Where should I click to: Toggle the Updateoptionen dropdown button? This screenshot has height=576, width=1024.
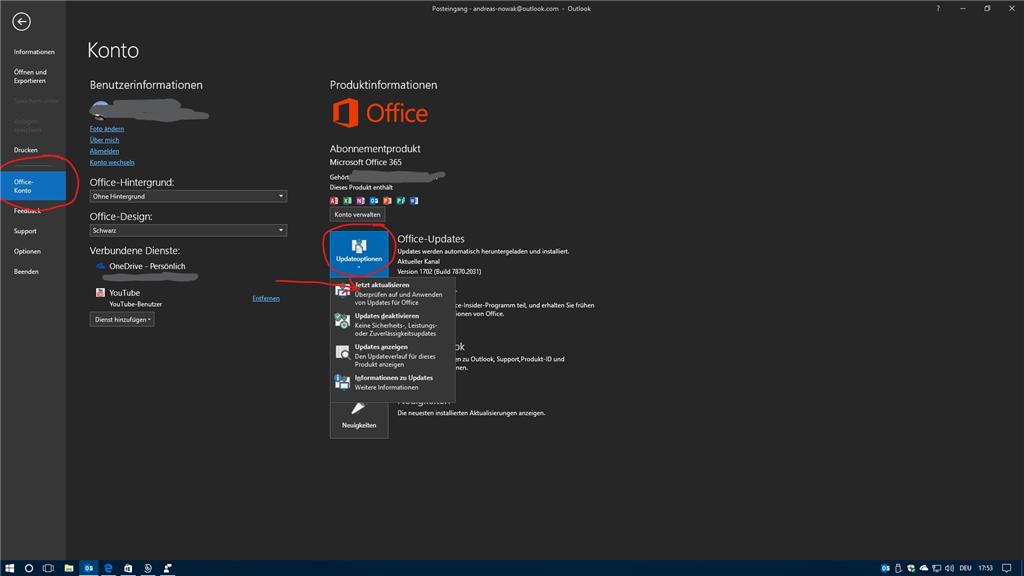(x=359, y=252)
